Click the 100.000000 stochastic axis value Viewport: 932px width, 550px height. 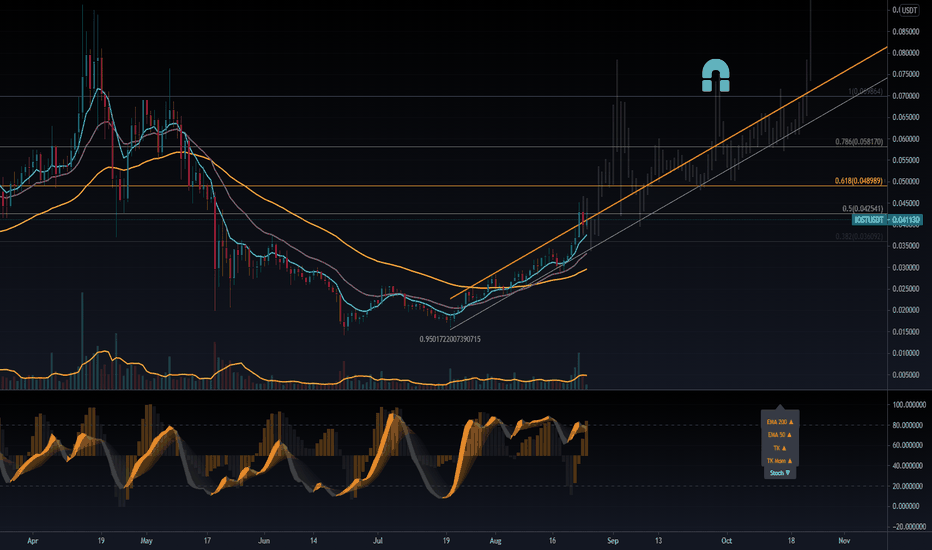909,405
